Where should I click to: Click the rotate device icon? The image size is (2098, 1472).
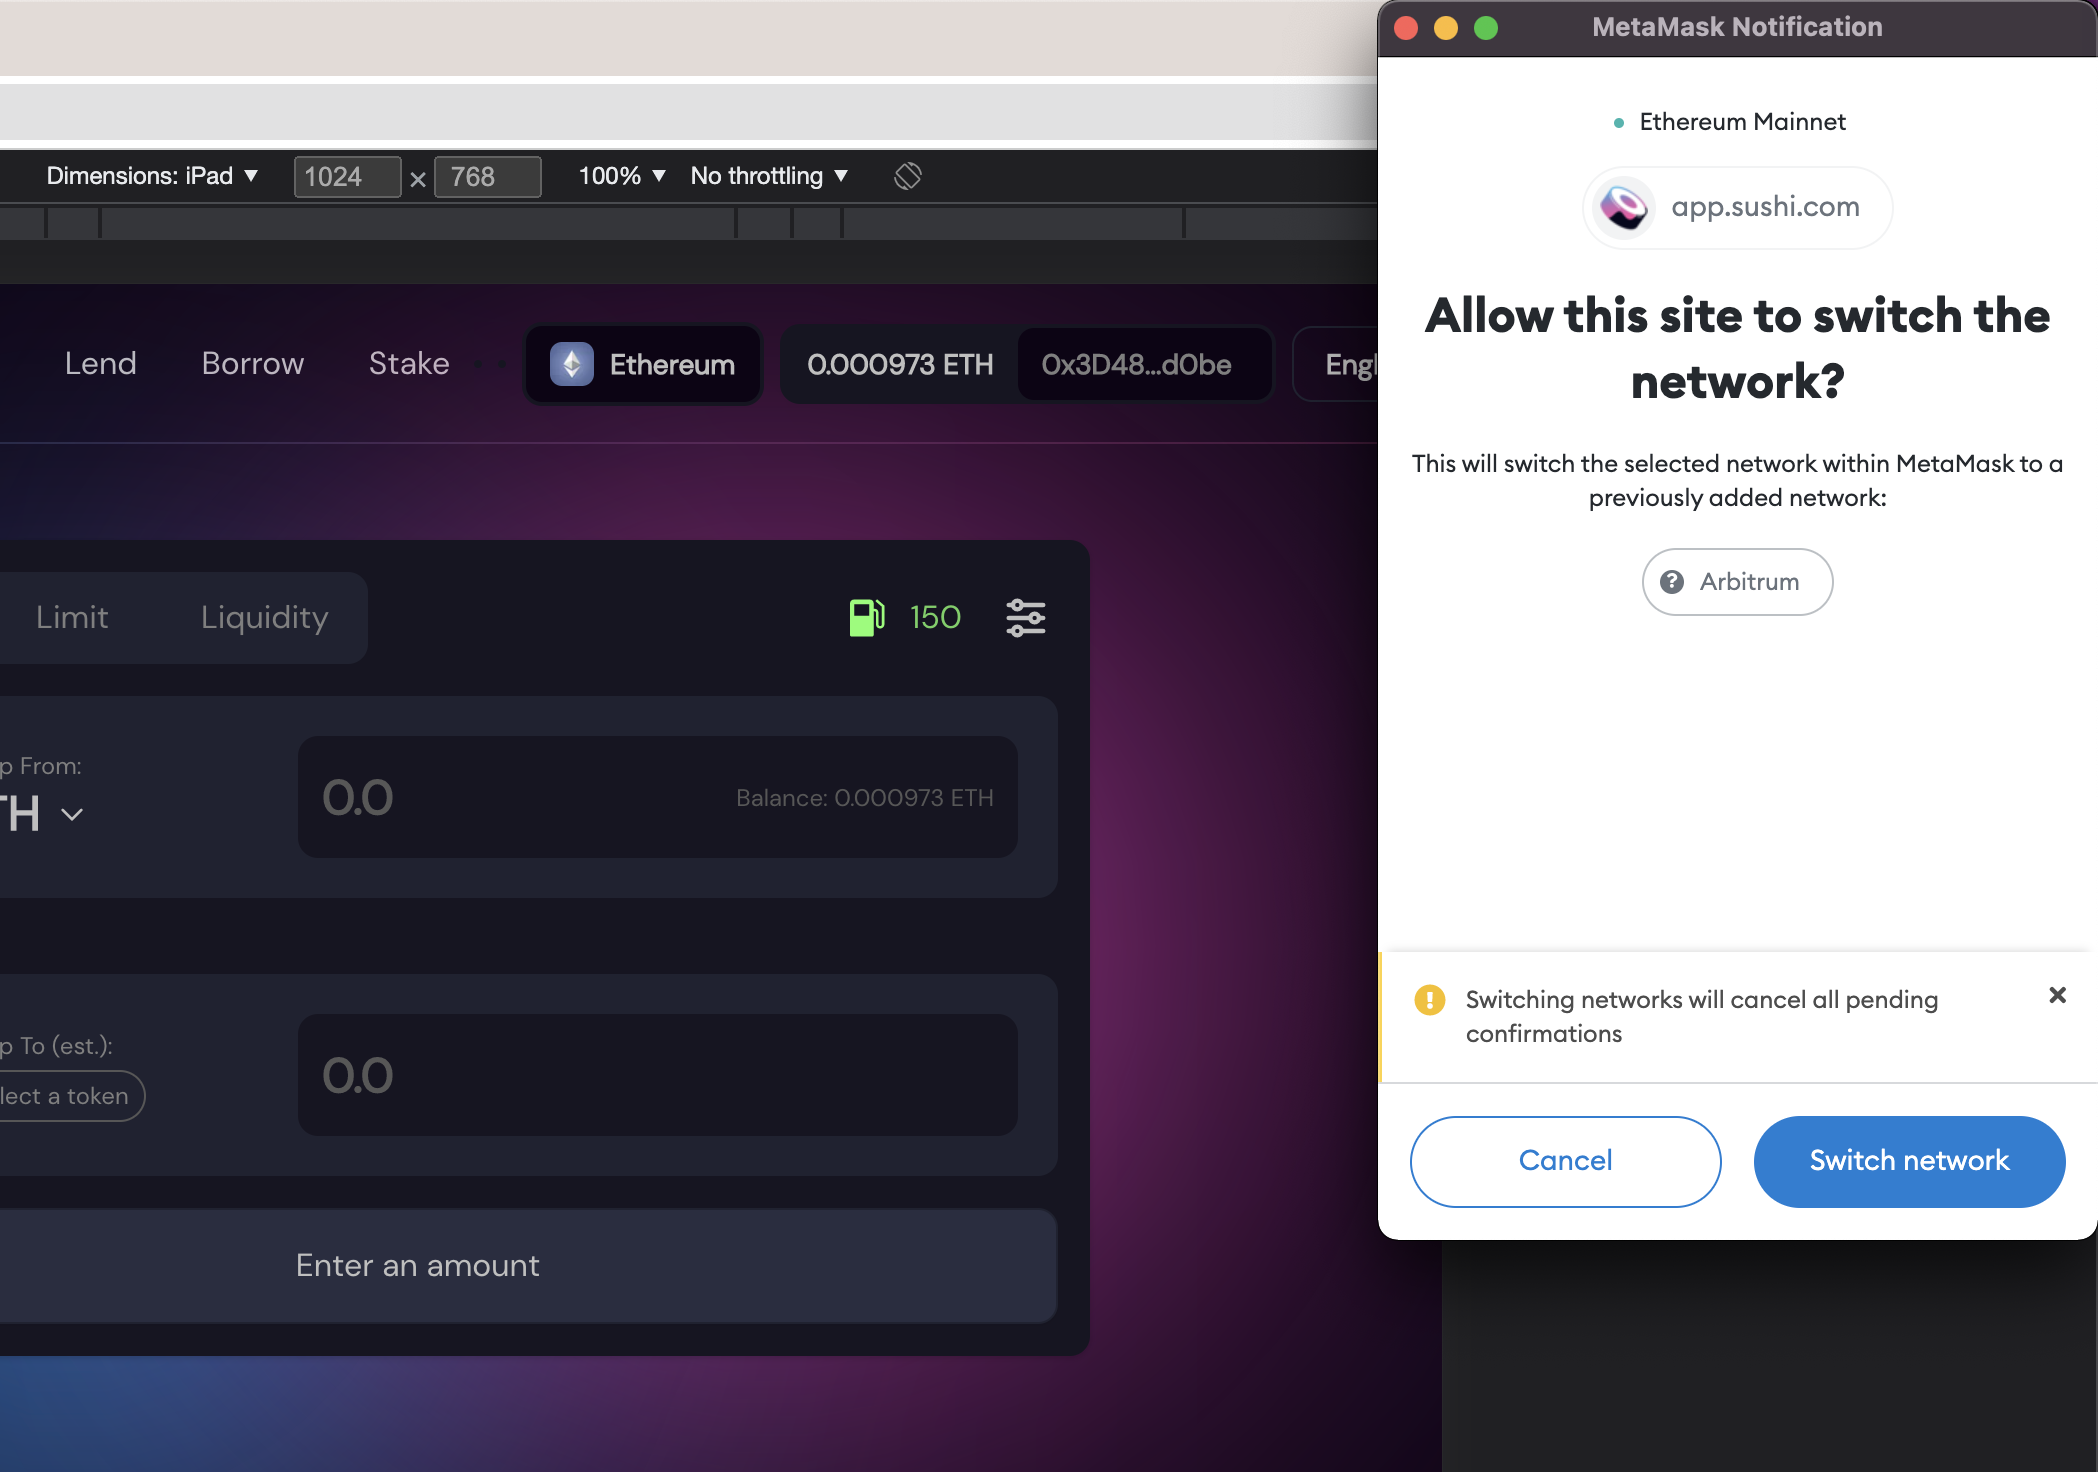point(908,176)
